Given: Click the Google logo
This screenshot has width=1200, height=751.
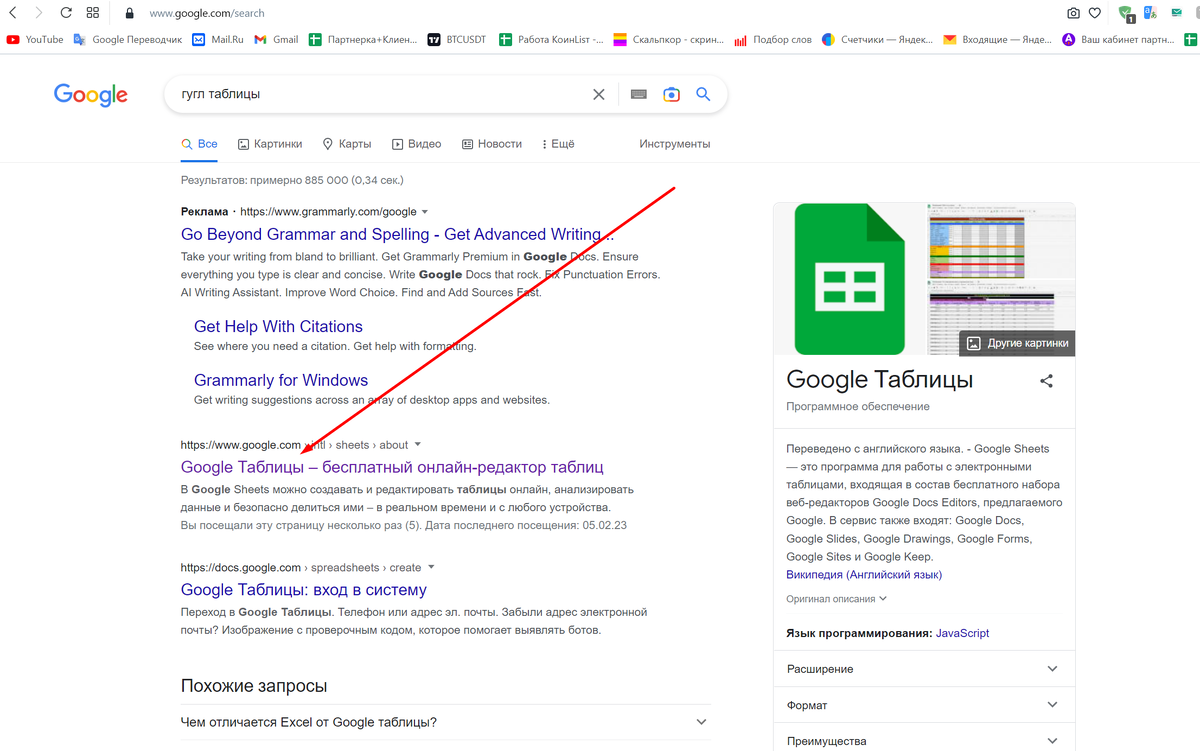Looking at the screenshot, I should click(91, 95).
